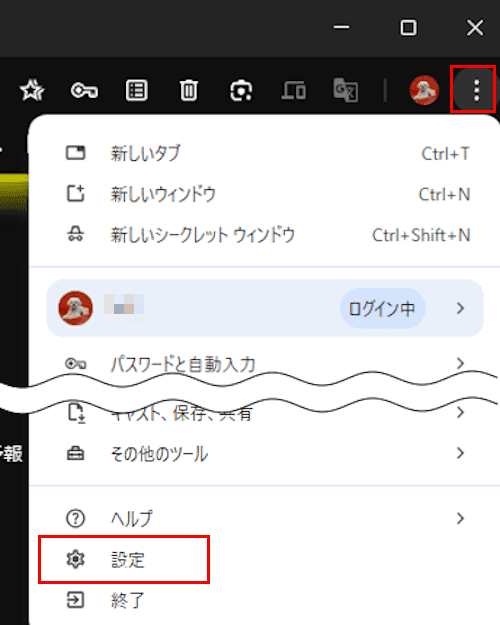Click the devices extension icon
Image resolution: width=500 pixels, height=625 pixels.
pyautogui.click(x=294, y=90)
